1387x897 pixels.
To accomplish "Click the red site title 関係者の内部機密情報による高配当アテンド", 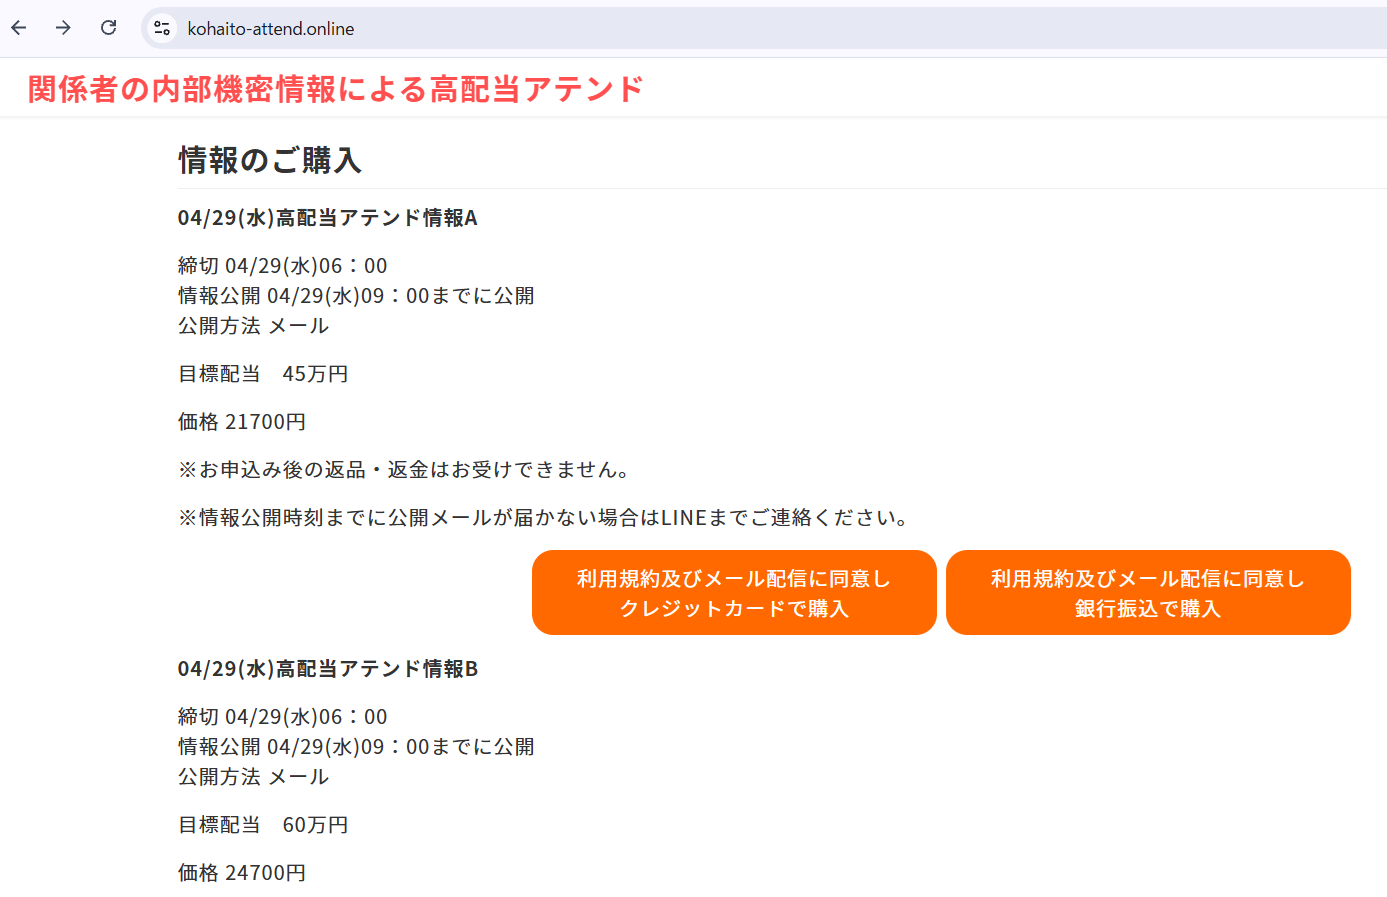I will click(335, 89).
